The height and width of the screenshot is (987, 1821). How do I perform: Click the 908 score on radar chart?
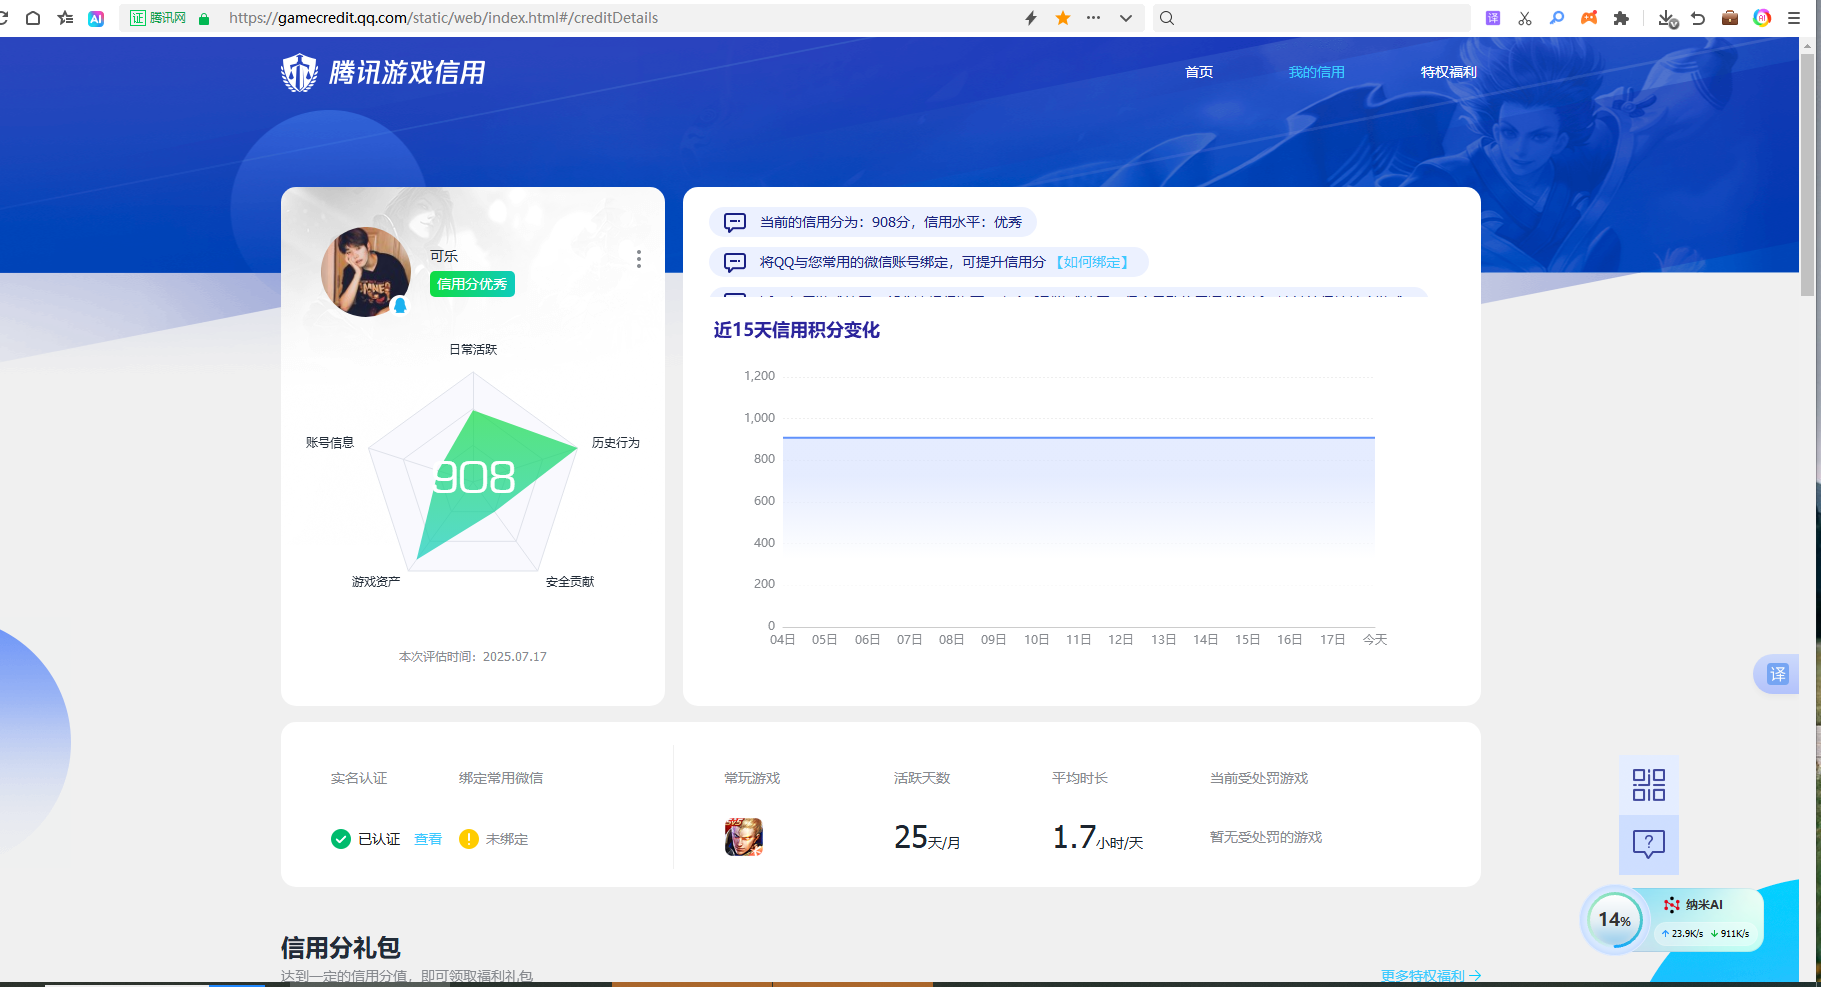[x=474, y=478]
